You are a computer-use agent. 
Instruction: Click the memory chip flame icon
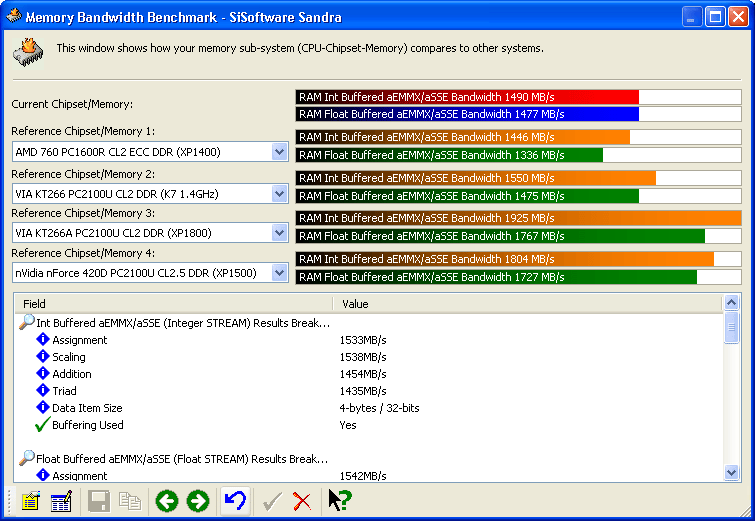(x=28, y=52)
